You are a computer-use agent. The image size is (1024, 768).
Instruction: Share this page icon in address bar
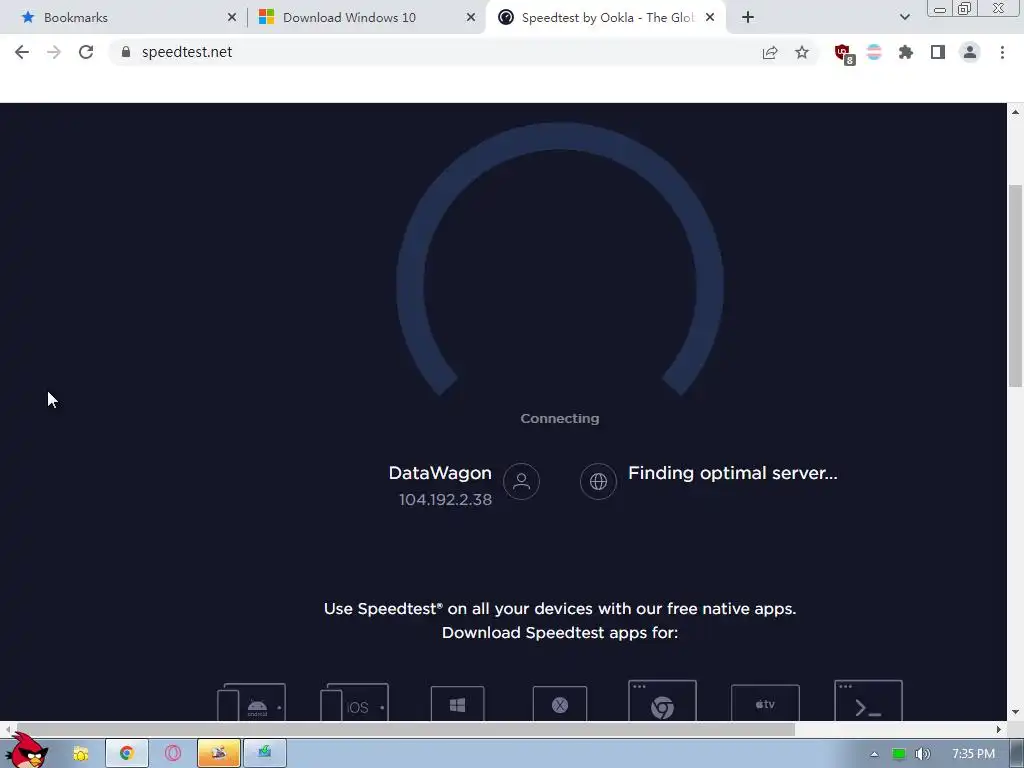click(770, 52)
